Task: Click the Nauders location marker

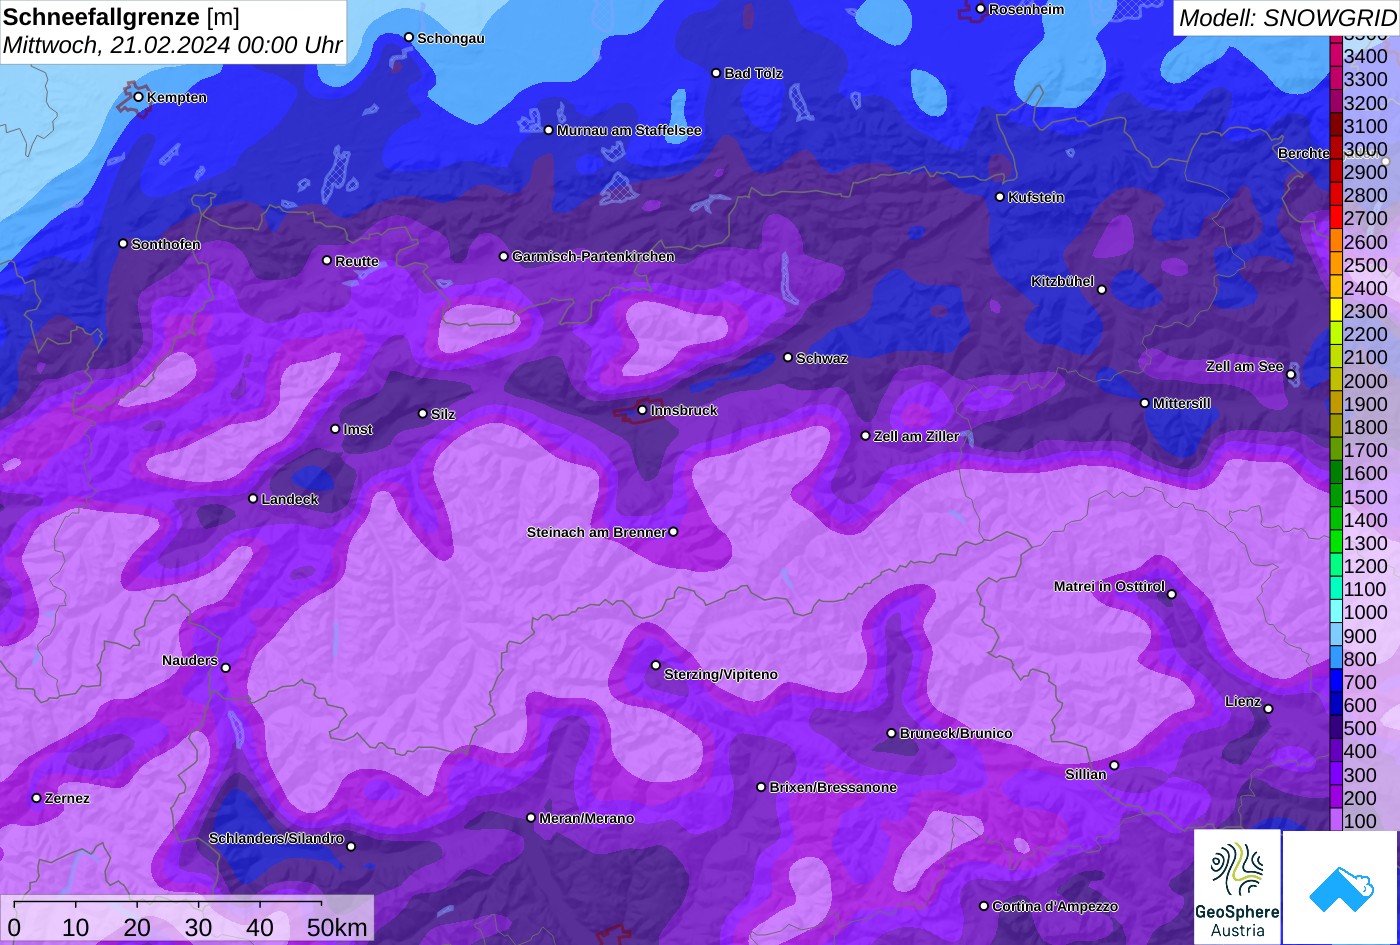Action: click(x=225, y=668)
